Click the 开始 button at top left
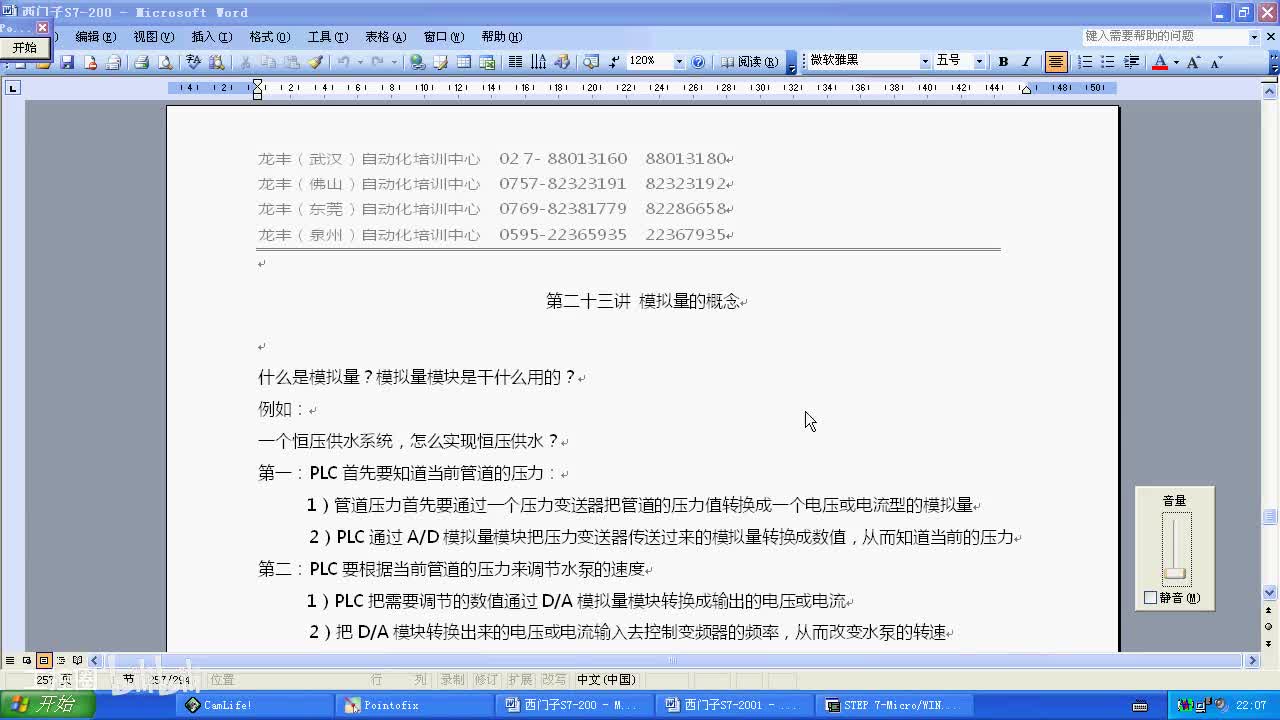 25,47
